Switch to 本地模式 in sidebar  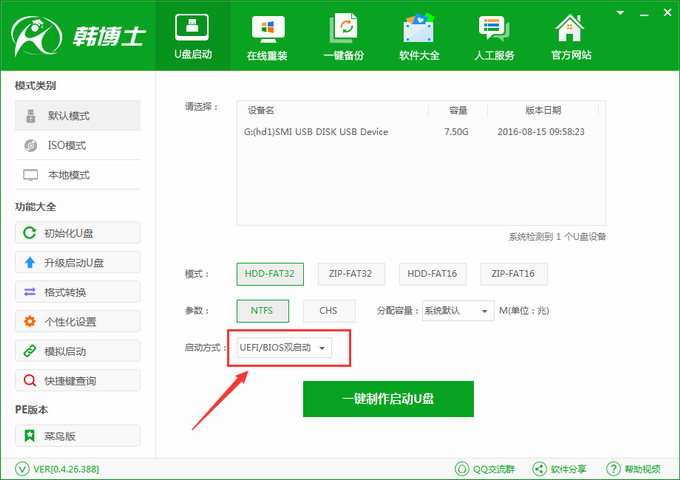(x=68, y=175)
